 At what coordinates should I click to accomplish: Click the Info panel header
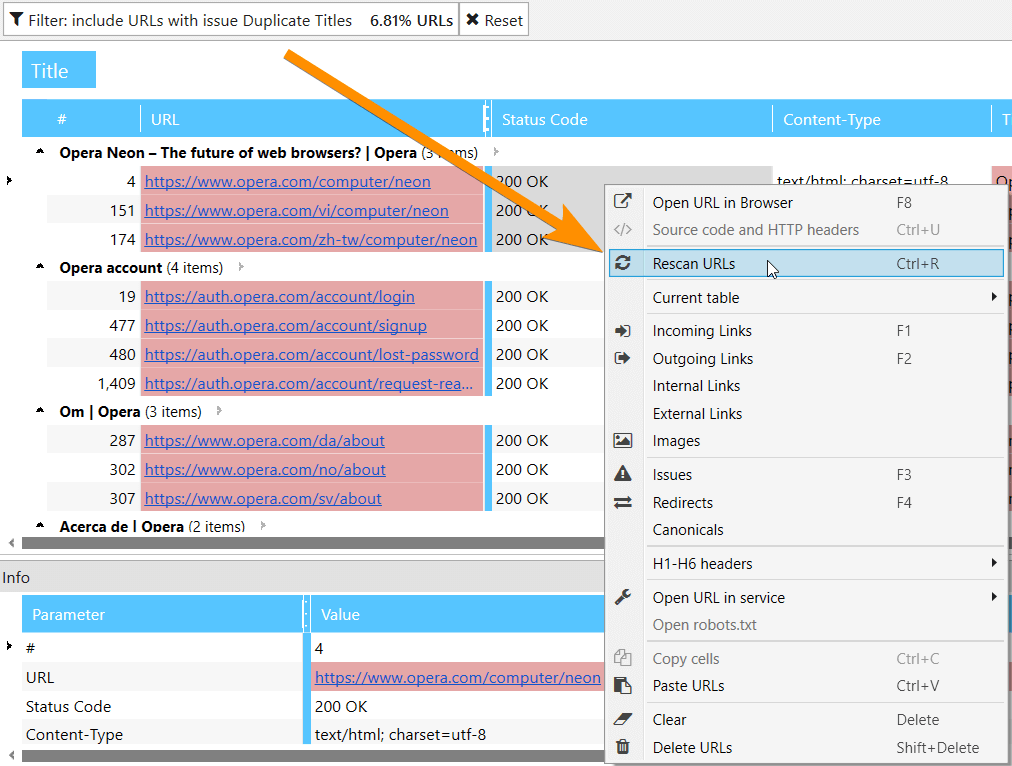[302, 577]
